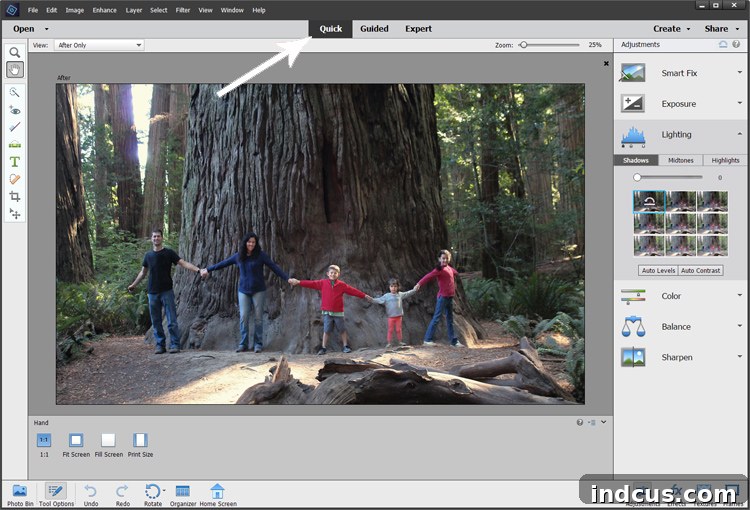Select the Fit Screen option

[x=76, y=444]
